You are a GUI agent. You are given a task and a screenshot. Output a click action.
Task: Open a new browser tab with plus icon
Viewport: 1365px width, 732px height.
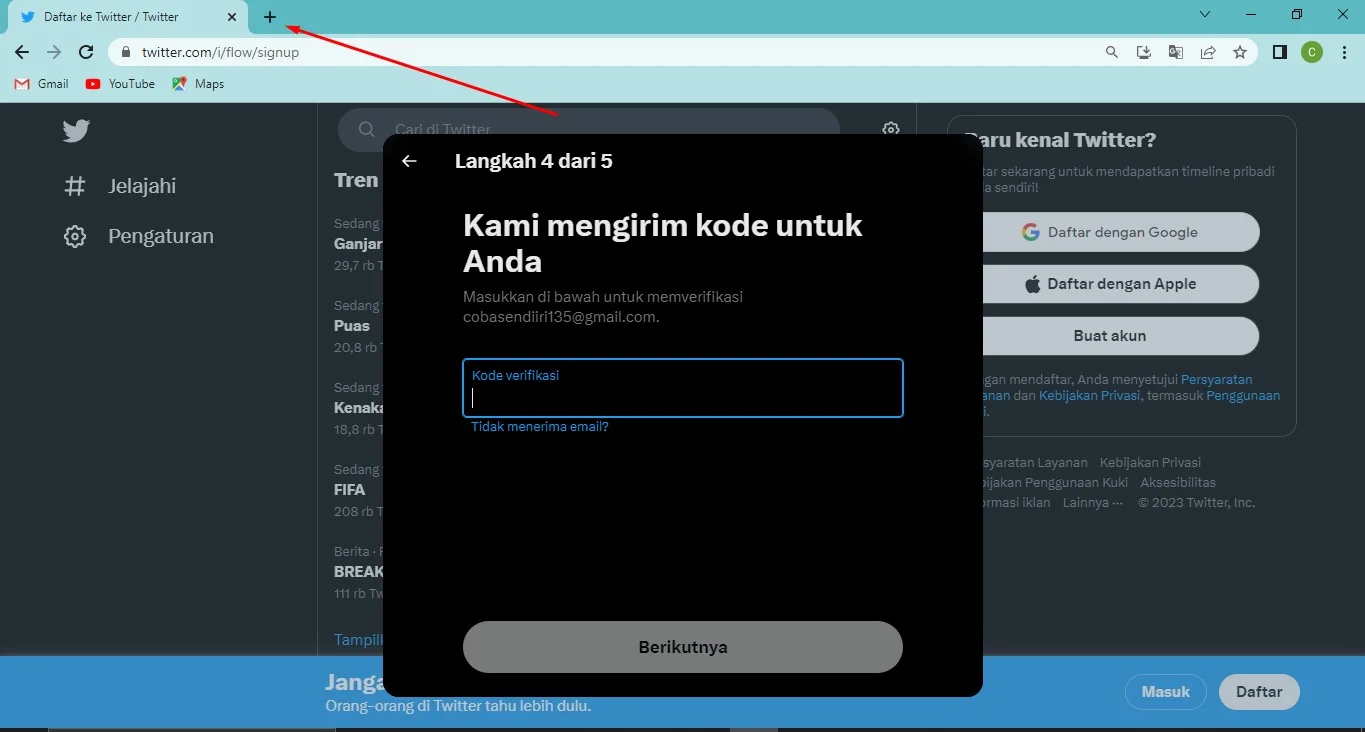click(270, 17)
